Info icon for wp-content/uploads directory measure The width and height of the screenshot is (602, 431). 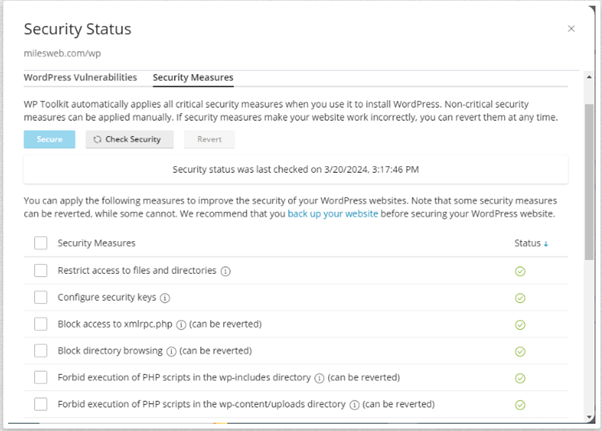(x=354, y=405)
